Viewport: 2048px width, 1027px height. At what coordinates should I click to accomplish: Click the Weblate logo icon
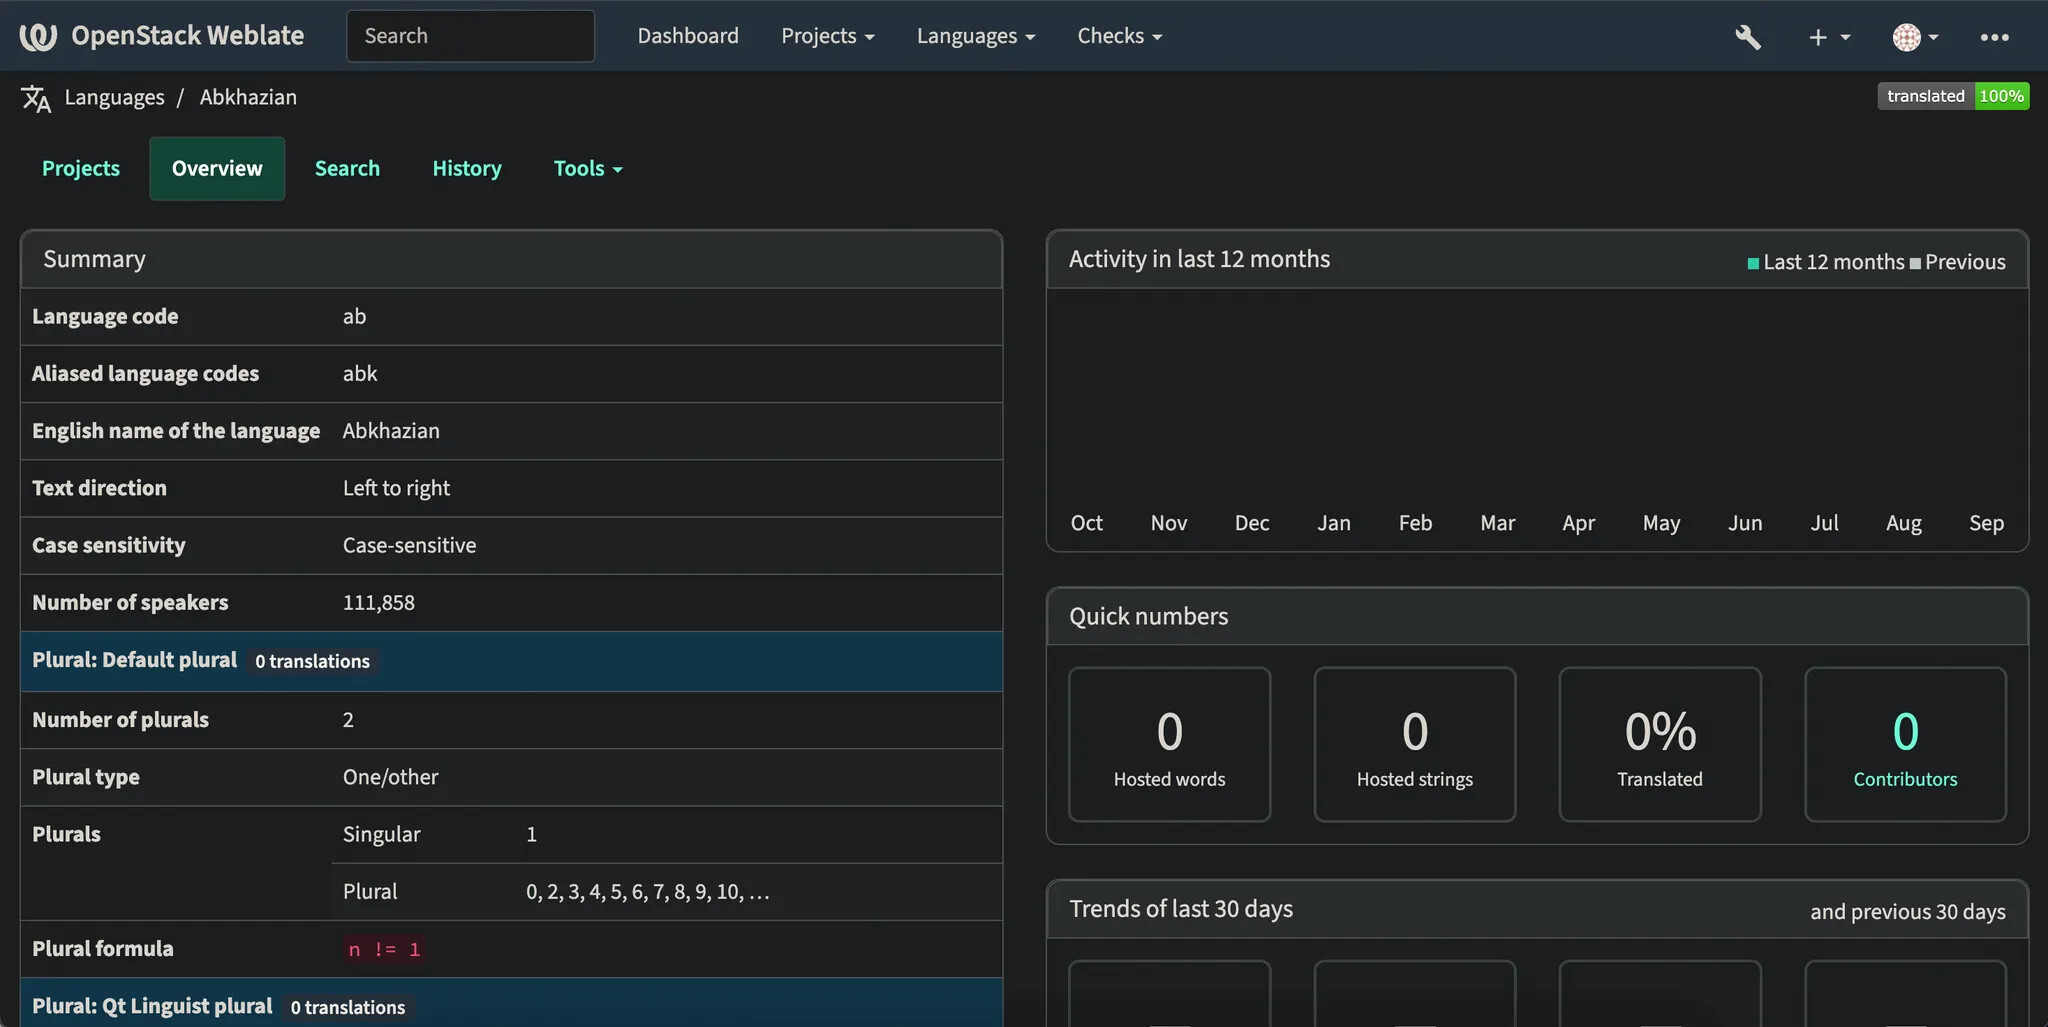click(x=38, y=36)
